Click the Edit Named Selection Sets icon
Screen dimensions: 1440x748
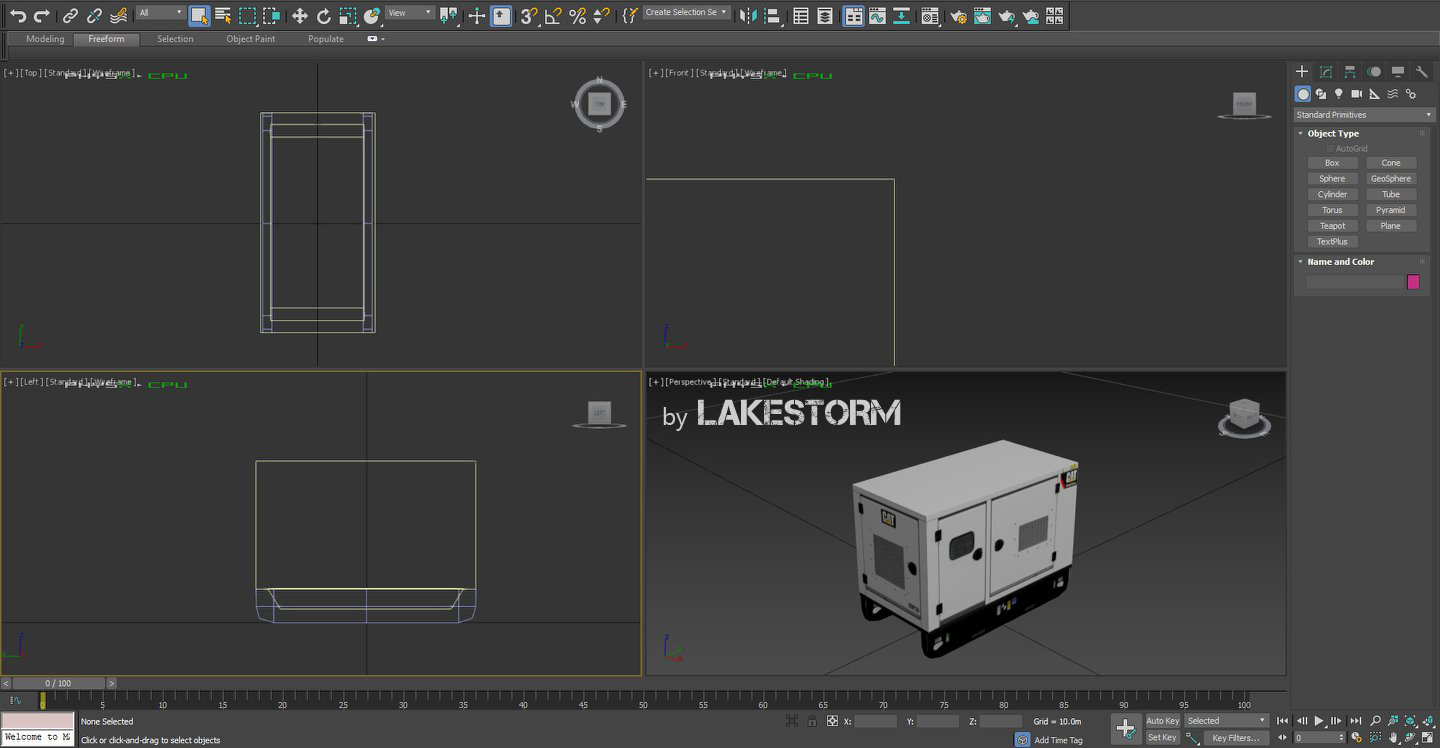click(629, 16)
